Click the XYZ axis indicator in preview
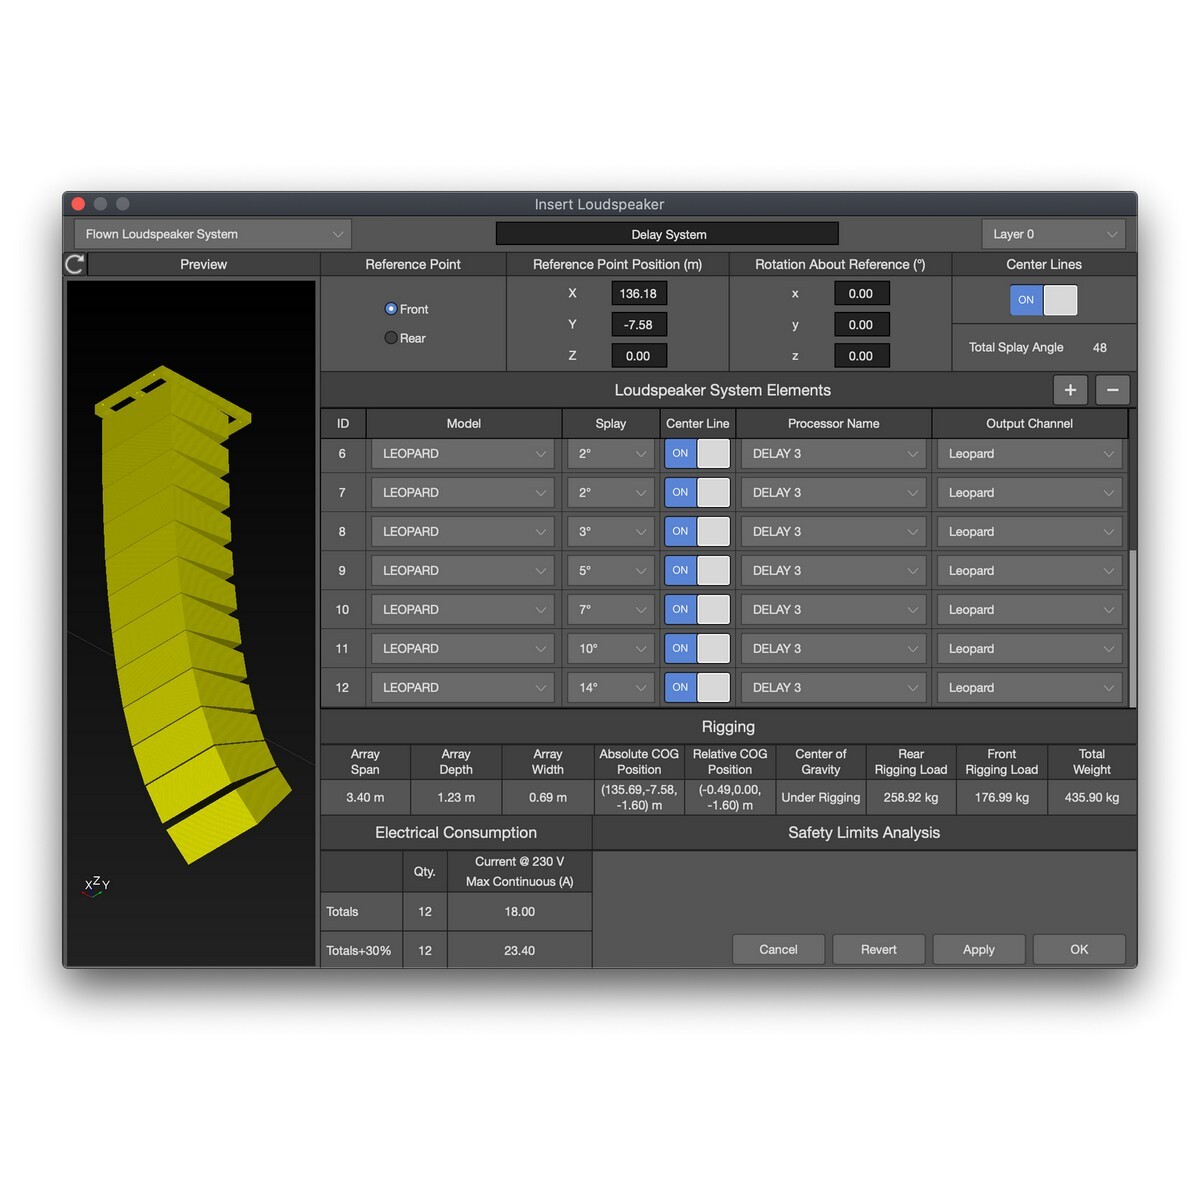The image size is (1200, 1200). coord(96,885)
